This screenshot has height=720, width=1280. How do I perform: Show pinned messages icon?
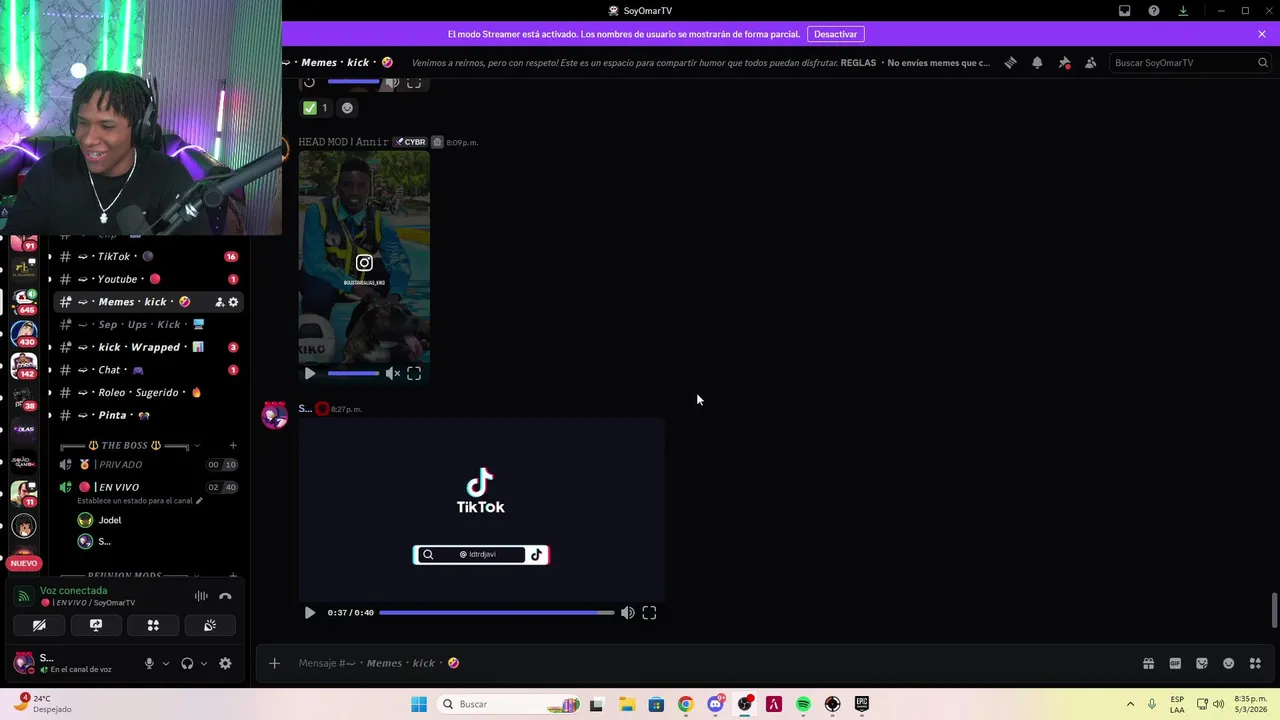tap(1064, 63)
